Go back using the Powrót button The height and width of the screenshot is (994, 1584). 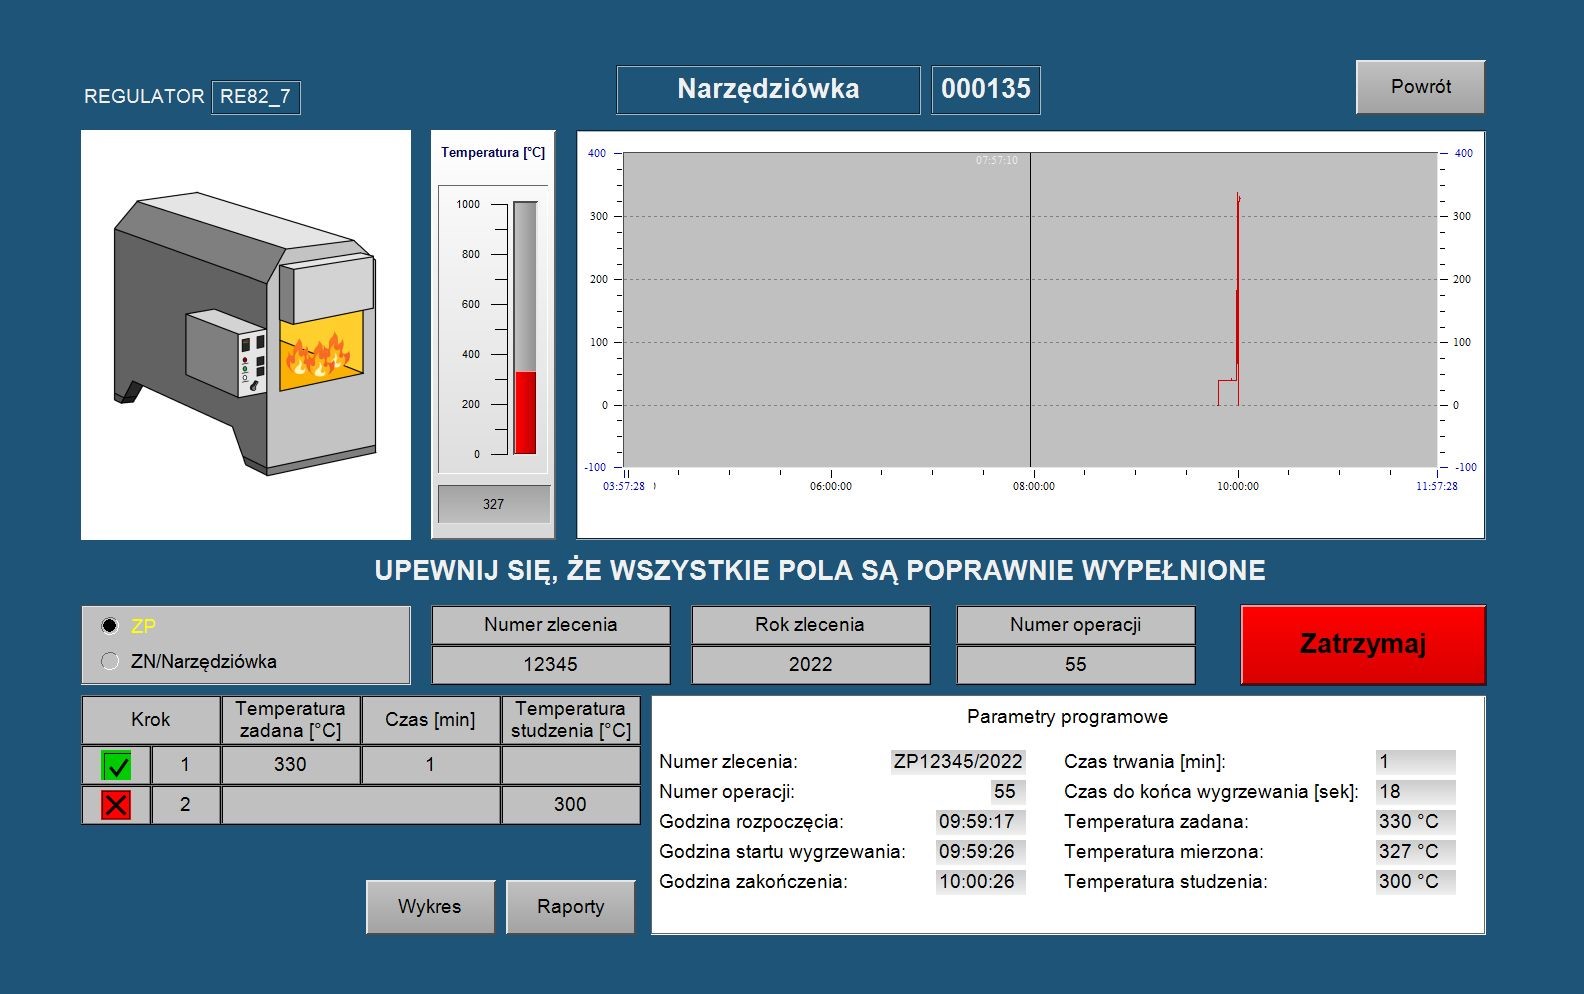coord(1420,87)
